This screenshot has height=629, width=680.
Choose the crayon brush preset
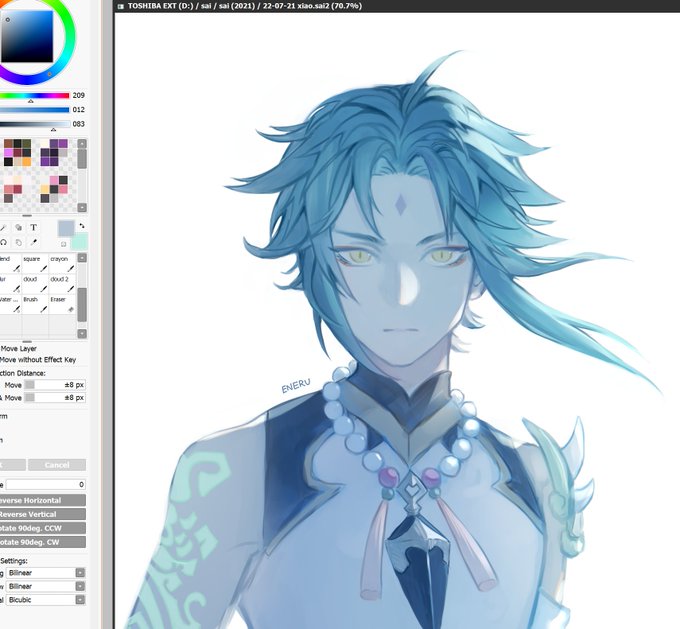click(62, 264)
